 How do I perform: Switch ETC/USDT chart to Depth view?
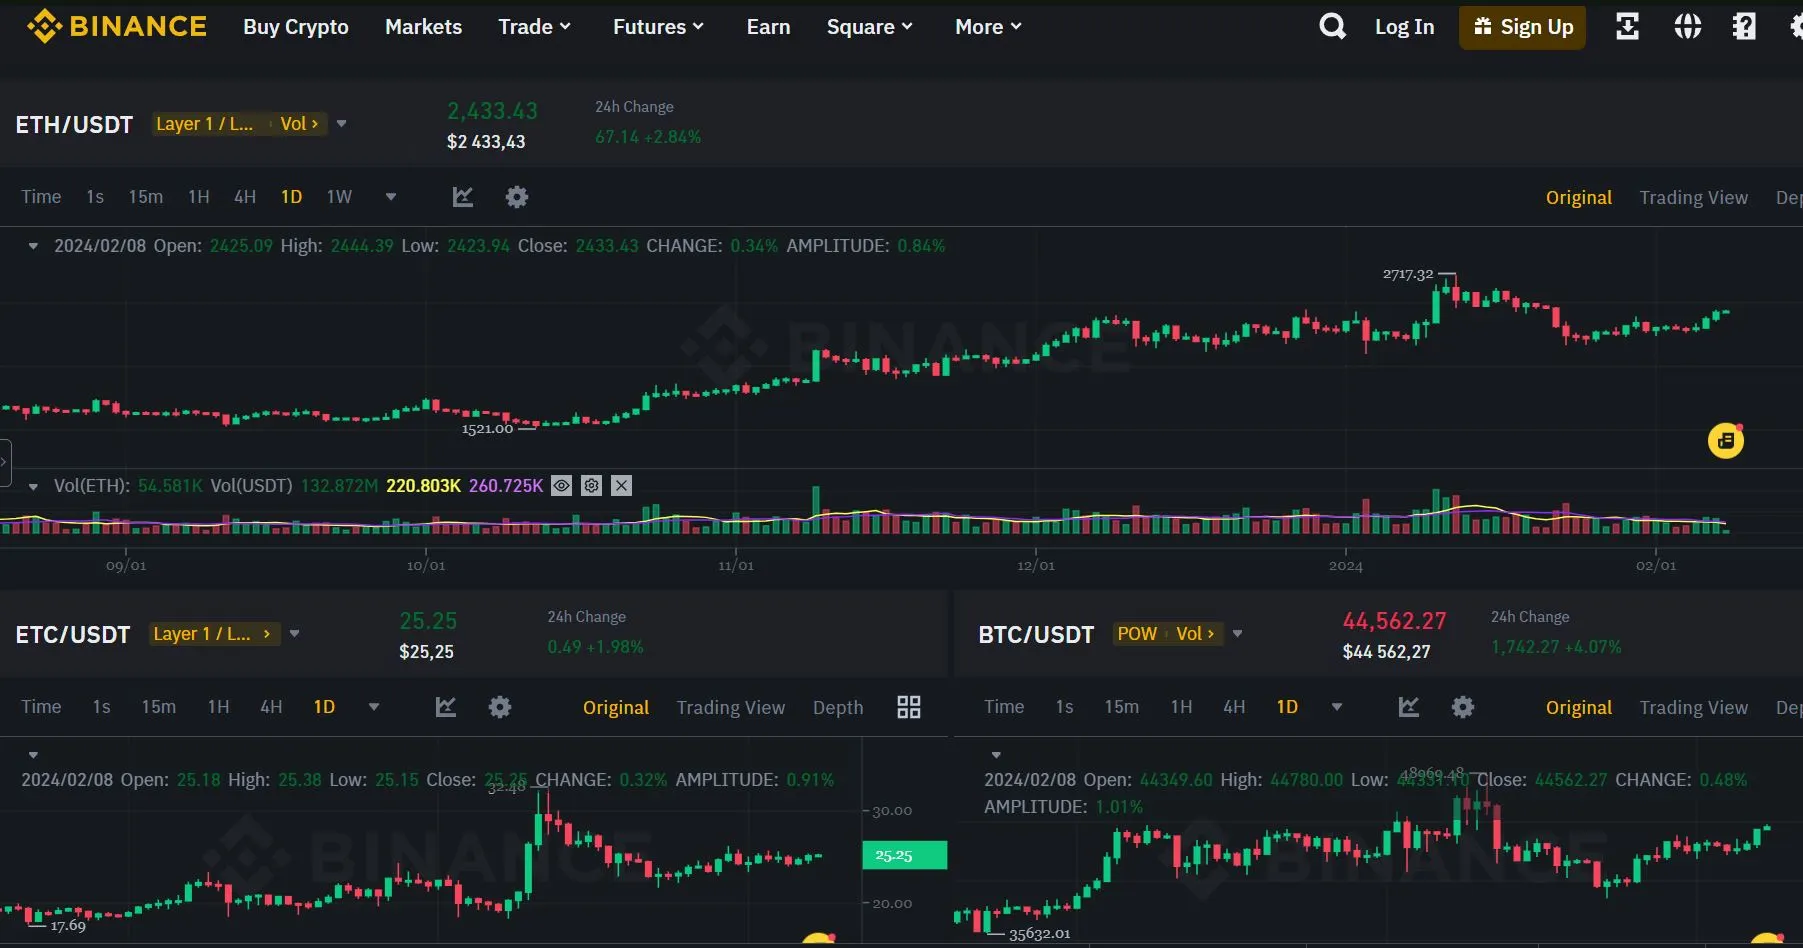838,708
